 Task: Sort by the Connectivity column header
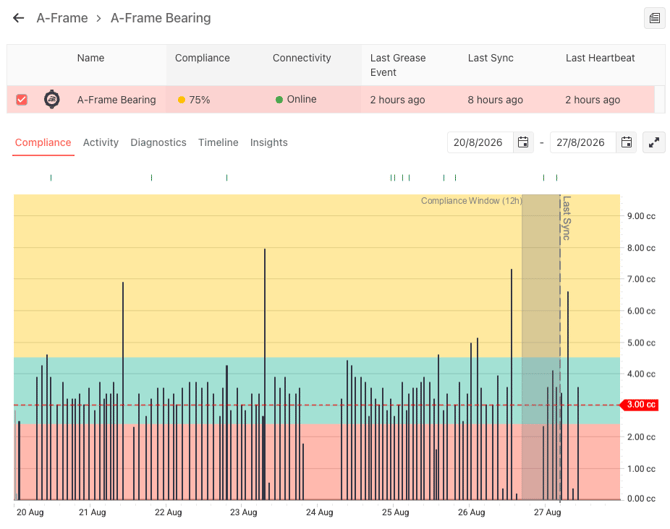pos(302,58)
